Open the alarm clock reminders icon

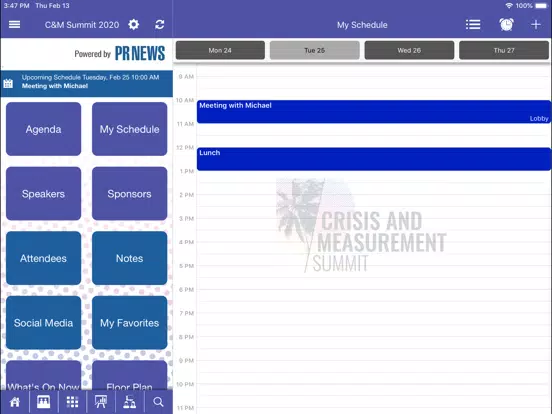[x=506, y=25]
